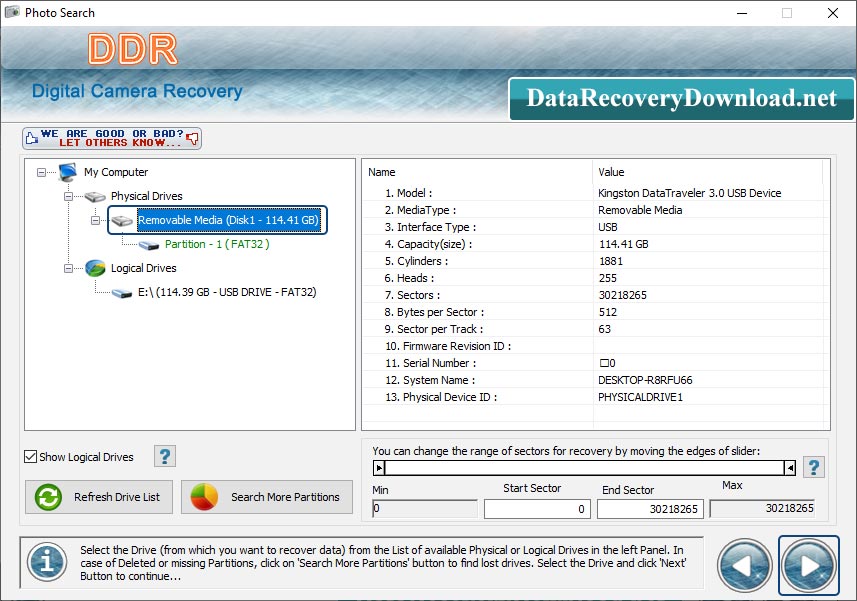Click Search More Partitions button
Screen dimensions: 857x601
(x=267, y=497)
